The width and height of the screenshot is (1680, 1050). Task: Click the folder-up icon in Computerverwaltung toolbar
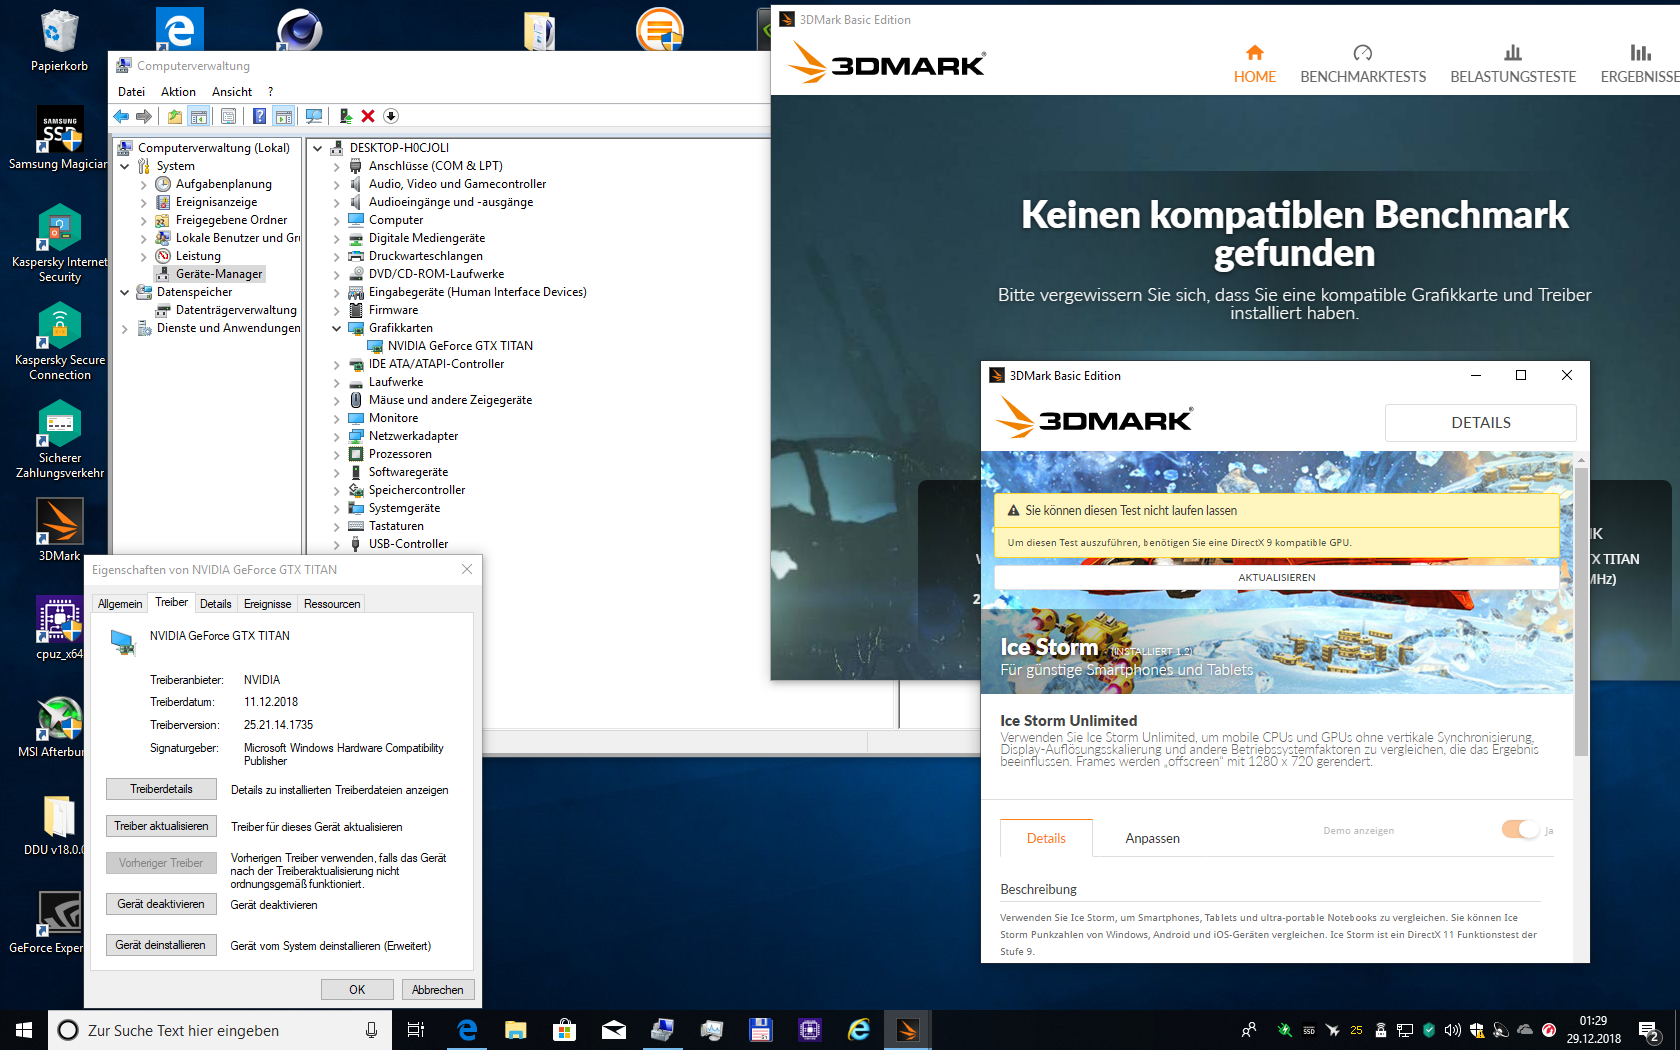(175, 117)
